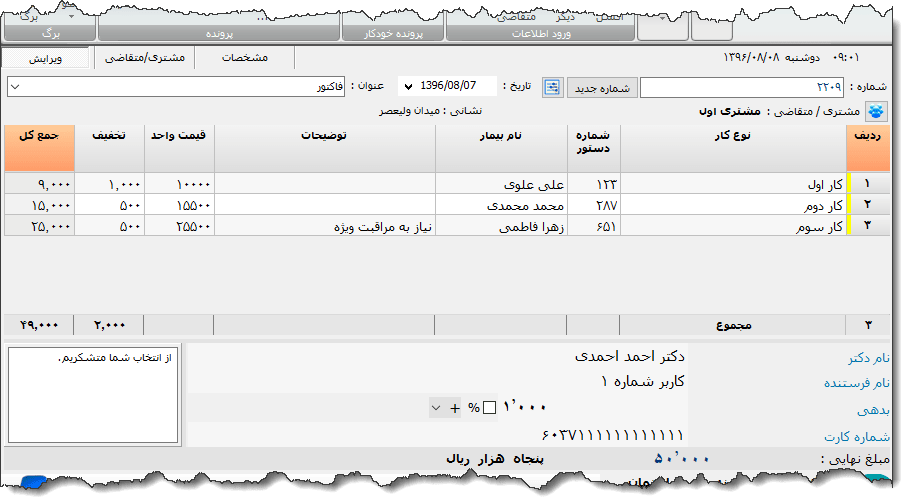Click the جمع کل column header
This screenshot has height=498, width=902.
click(x=39, y=148)
